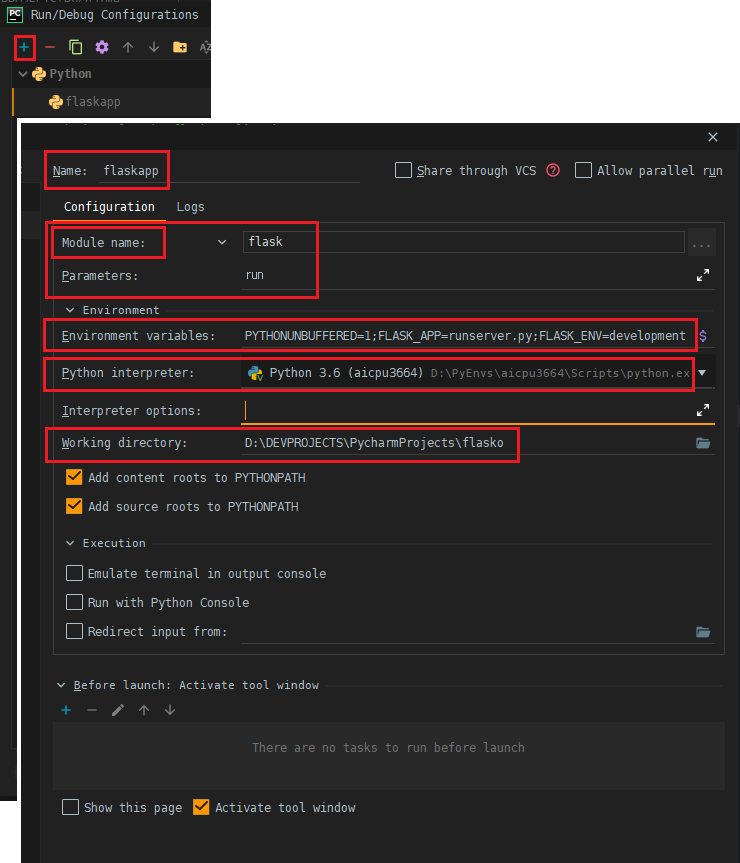Browse module name with ellipsis button
740x863 pixels.
[701, 243]
